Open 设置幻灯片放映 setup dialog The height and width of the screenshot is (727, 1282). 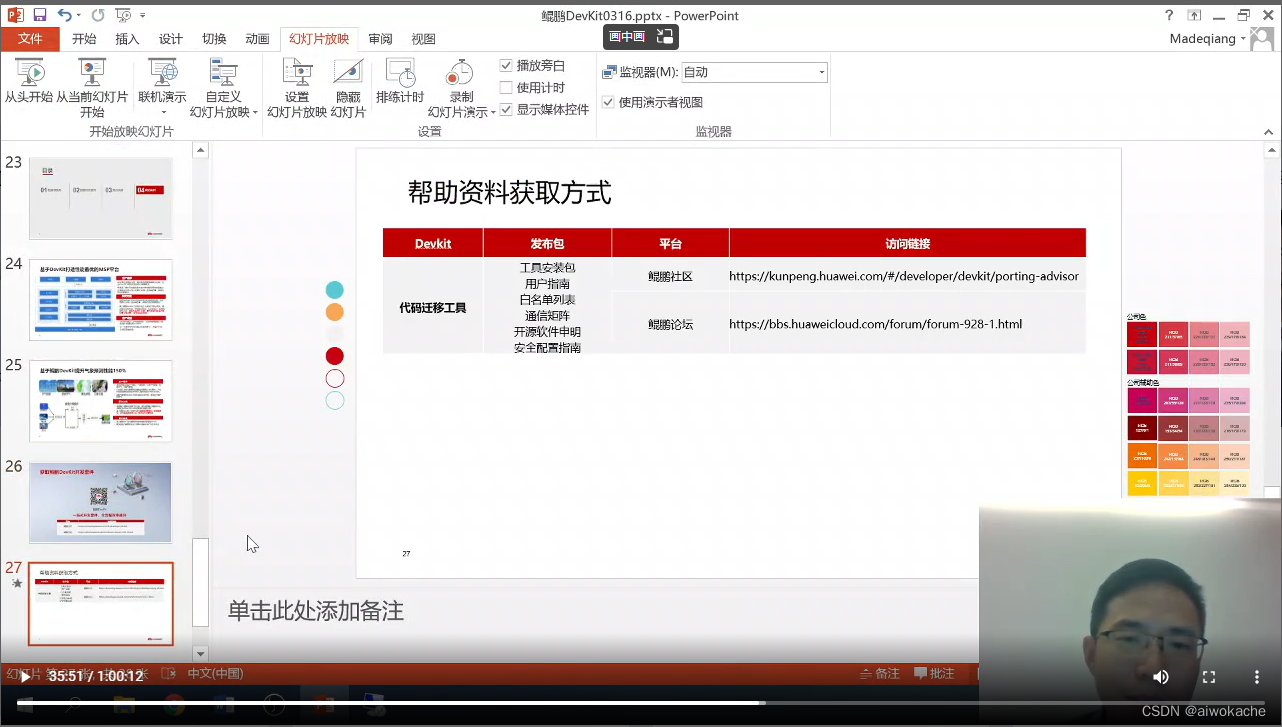tap(297, 89)
